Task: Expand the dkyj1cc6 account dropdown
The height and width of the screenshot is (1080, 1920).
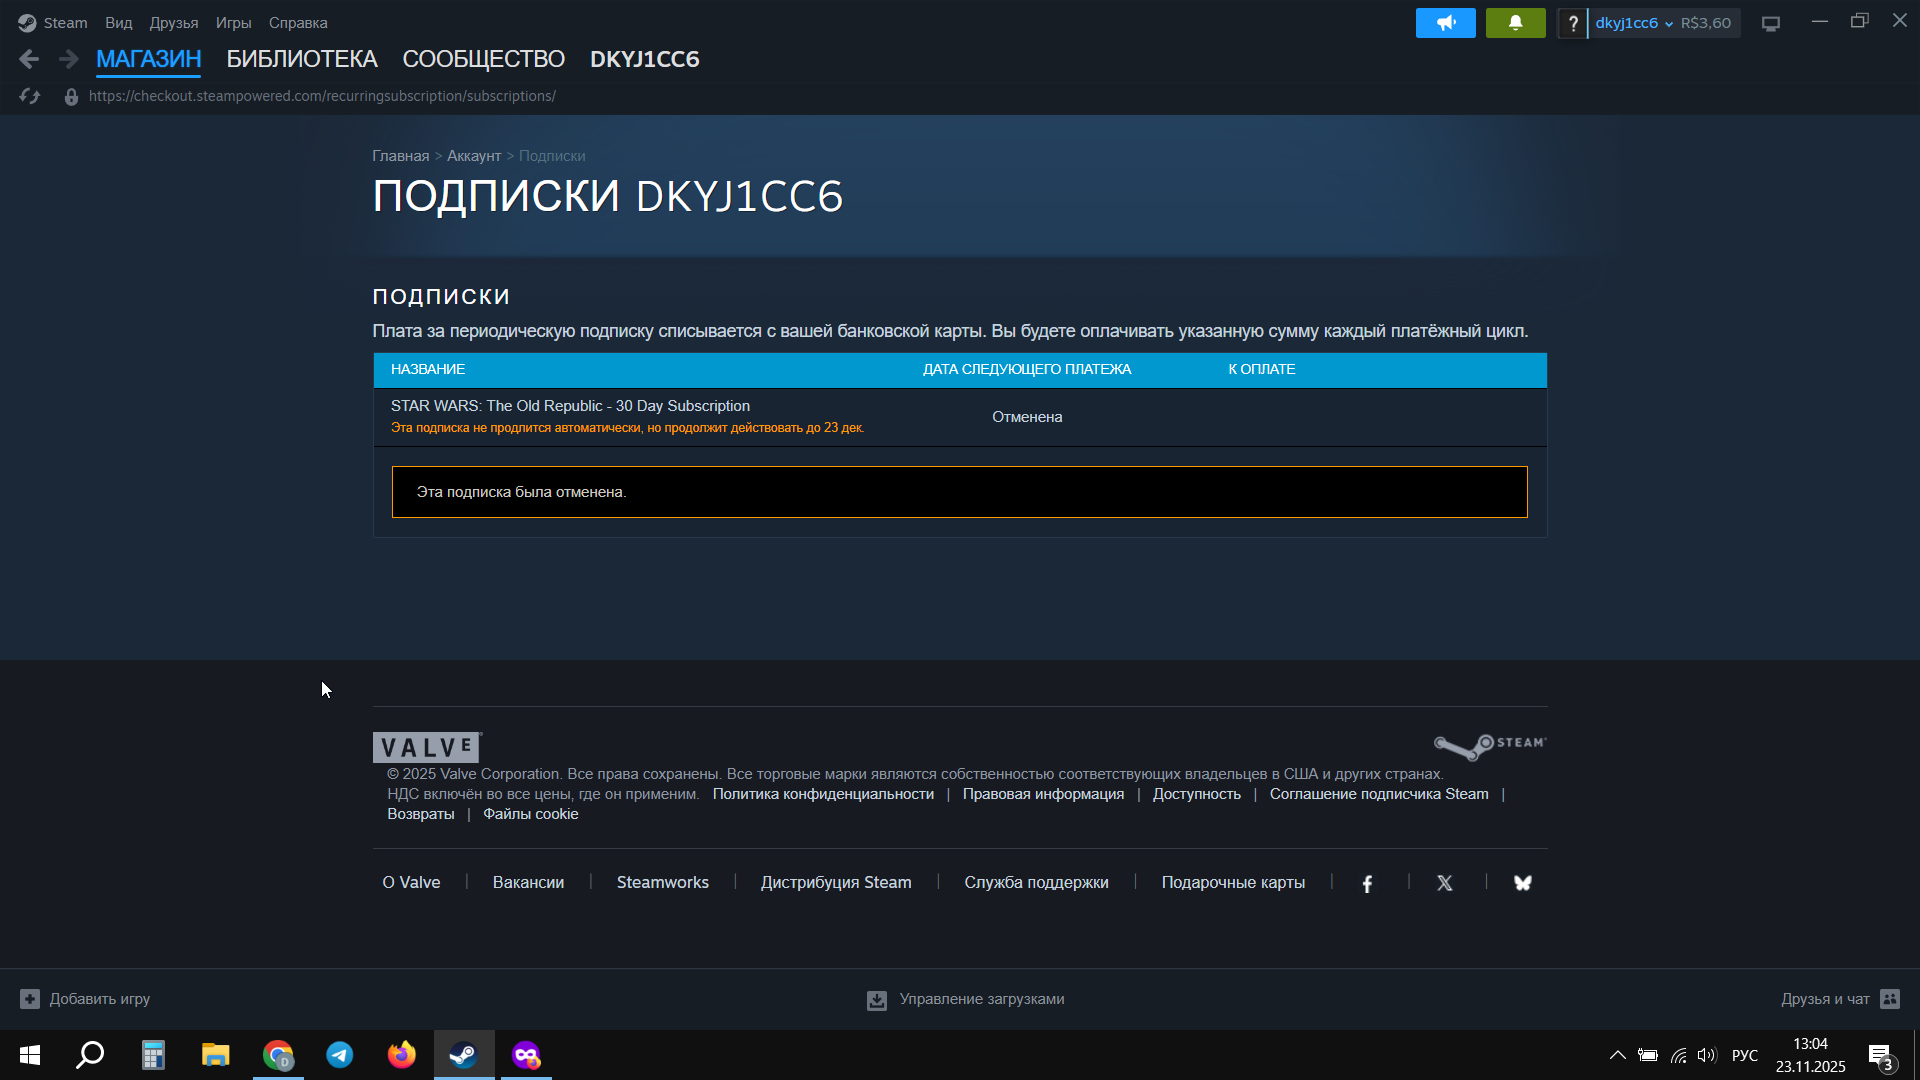Action: click(1634, 23)
